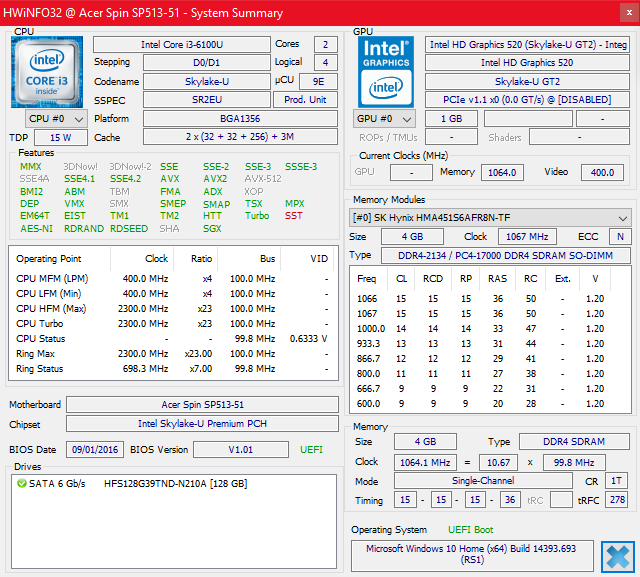Image resolution: width=640 pixels, height=577 pixels.
Task: Close the System Summary window
Action: click(x=629, y=13)
